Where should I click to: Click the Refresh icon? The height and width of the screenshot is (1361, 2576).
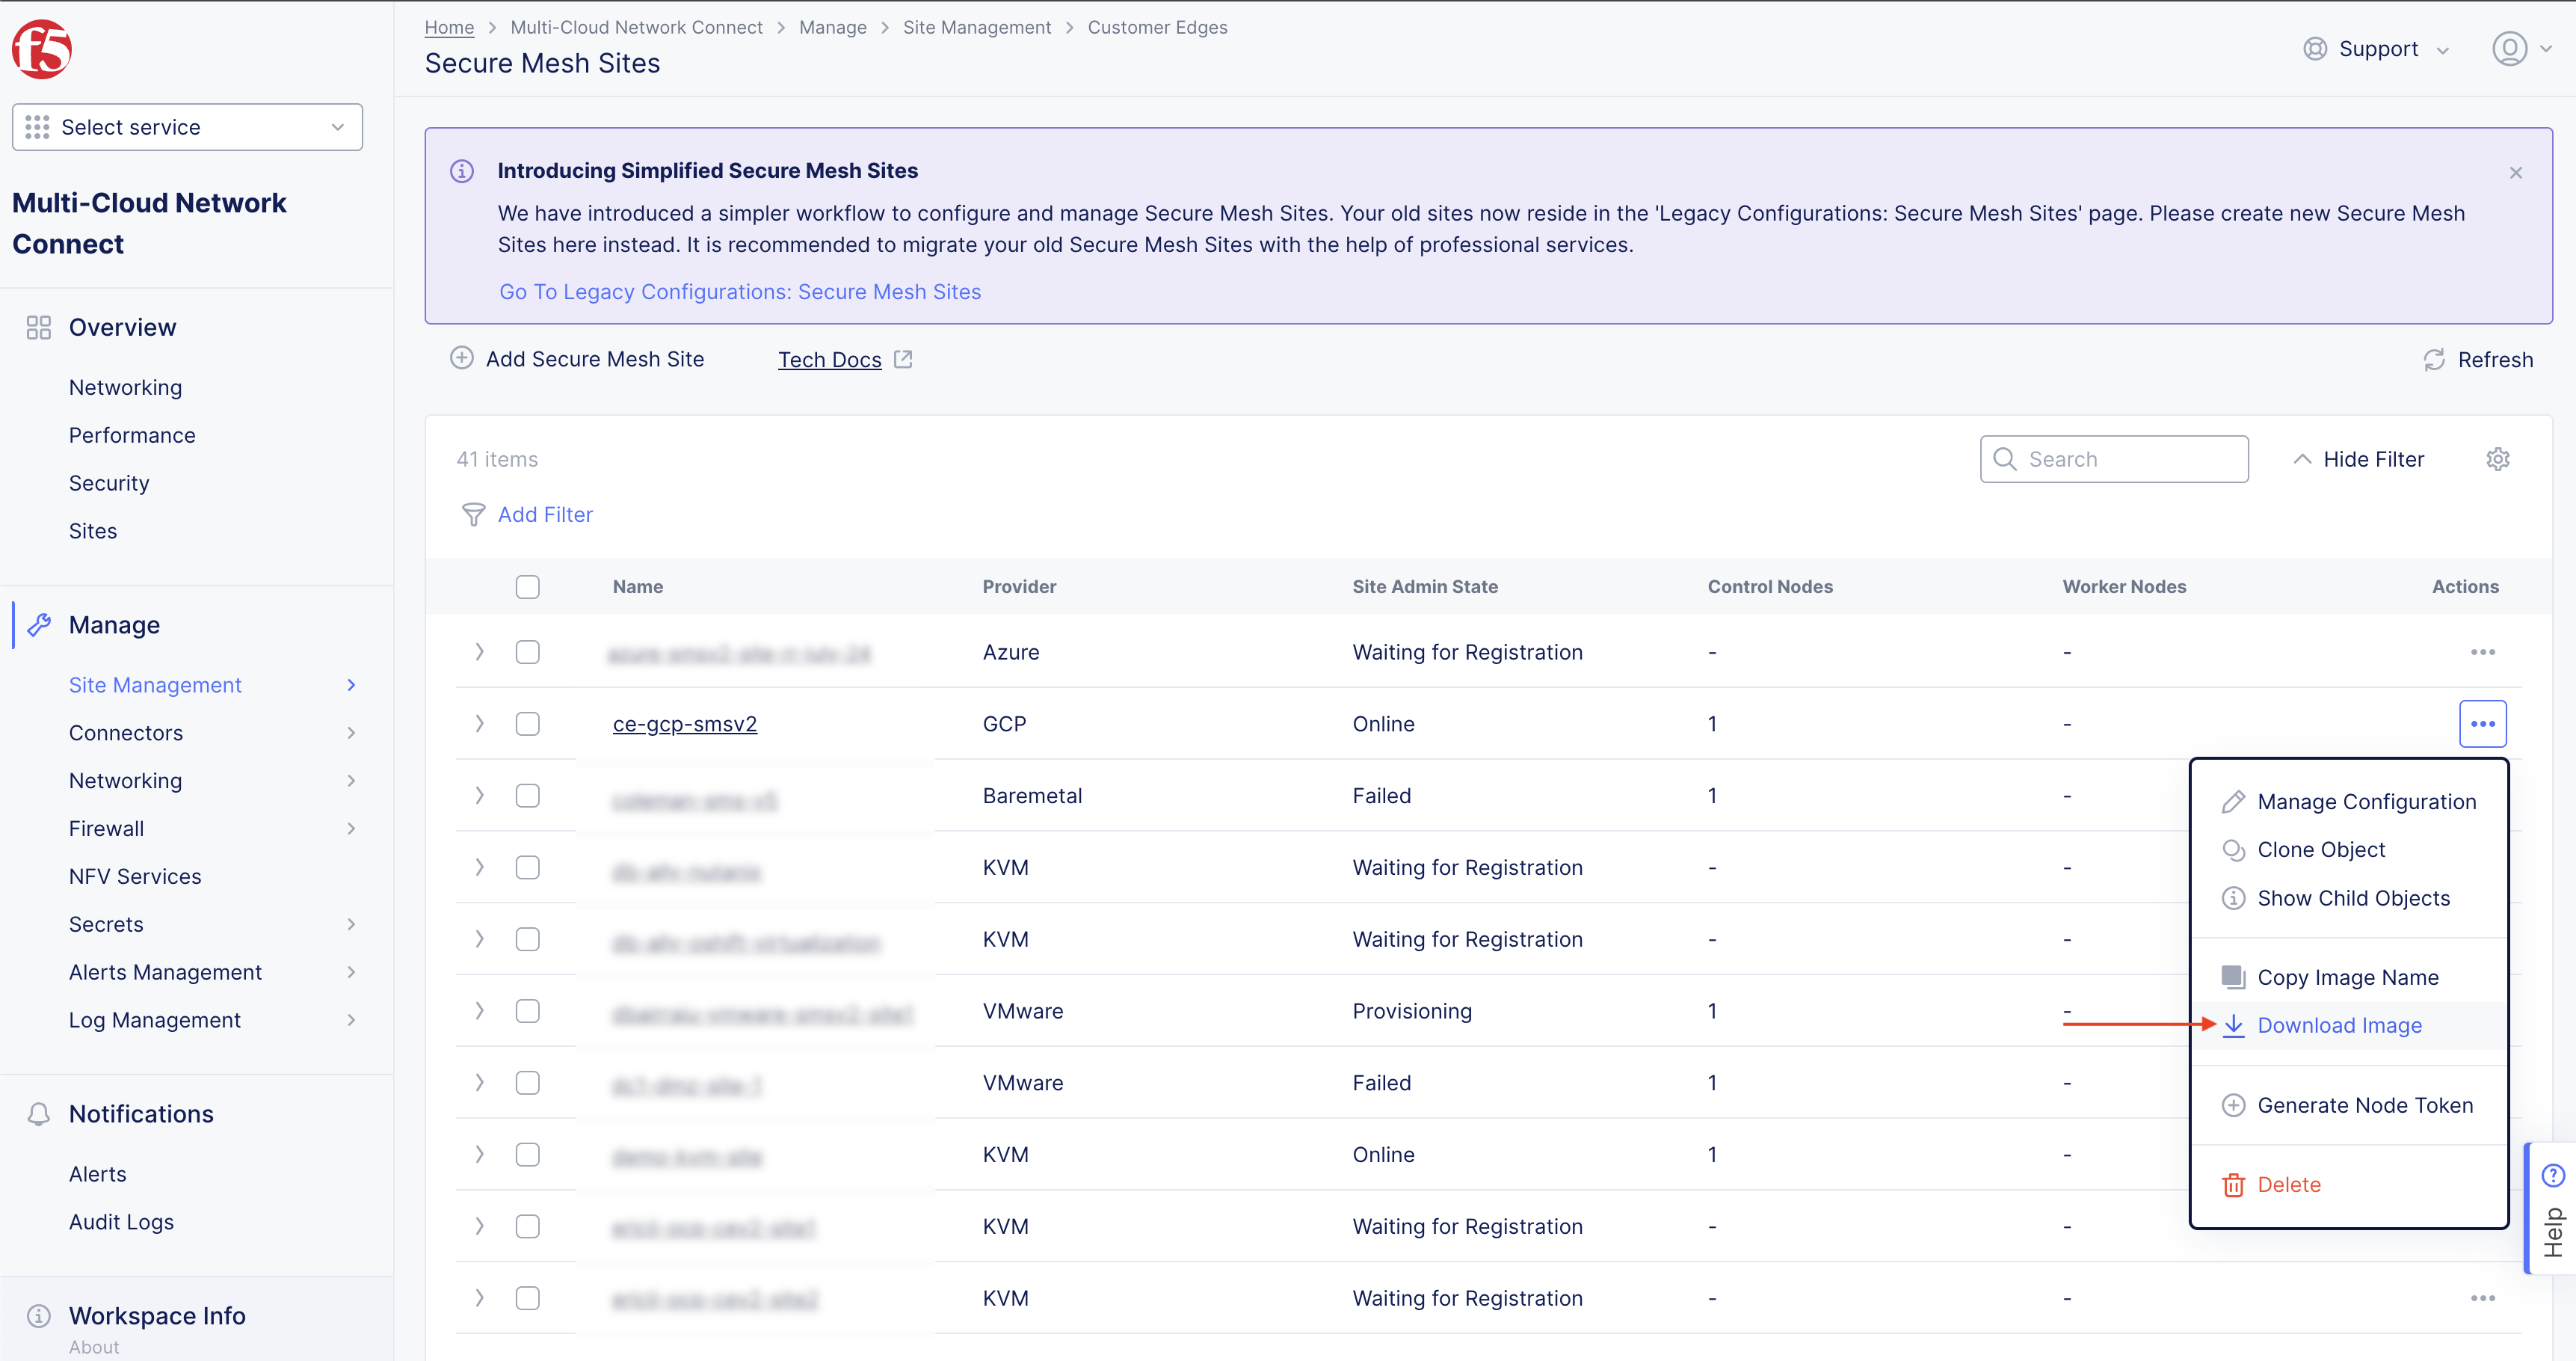coord(2433,360)
